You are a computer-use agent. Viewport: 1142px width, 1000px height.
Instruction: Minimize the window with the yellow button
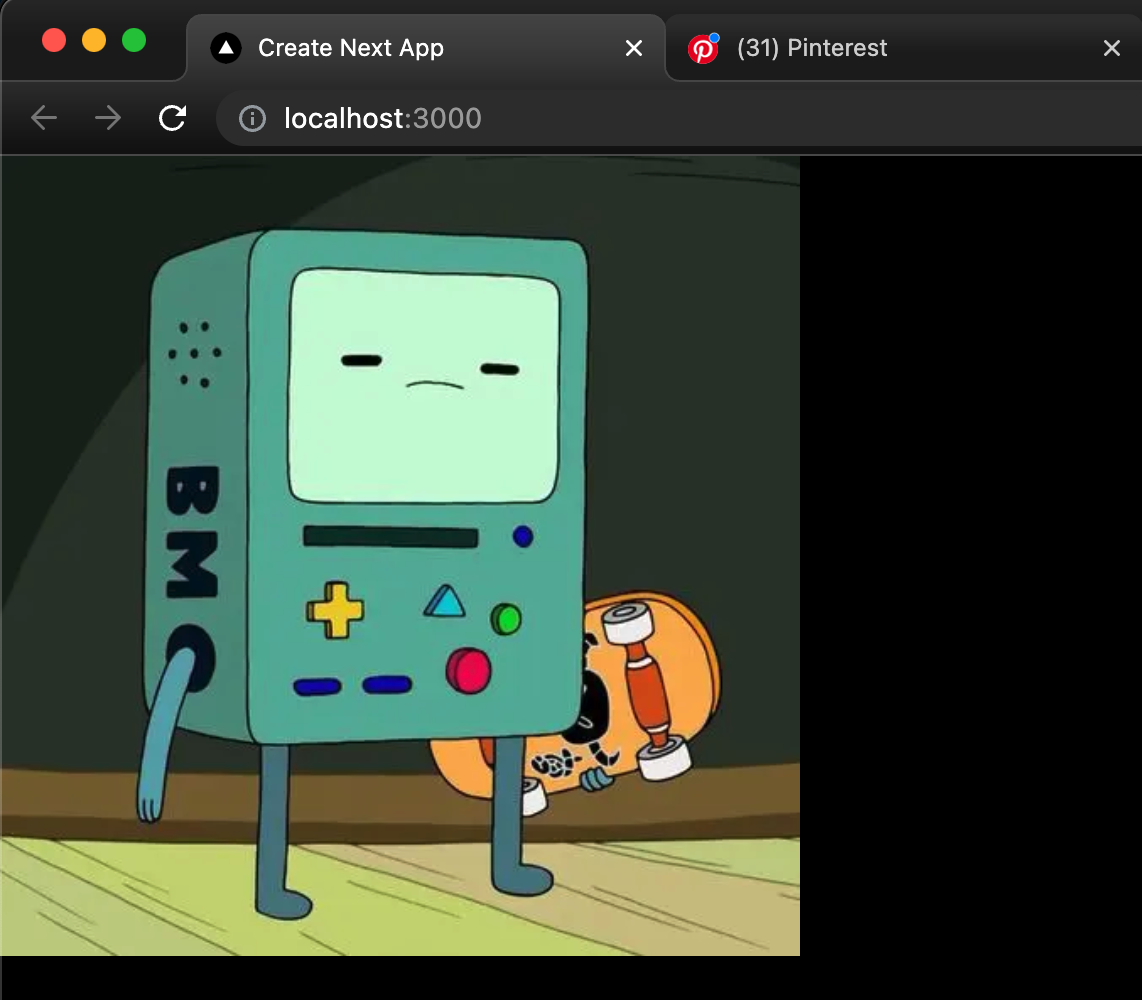(x=94, y=40)
